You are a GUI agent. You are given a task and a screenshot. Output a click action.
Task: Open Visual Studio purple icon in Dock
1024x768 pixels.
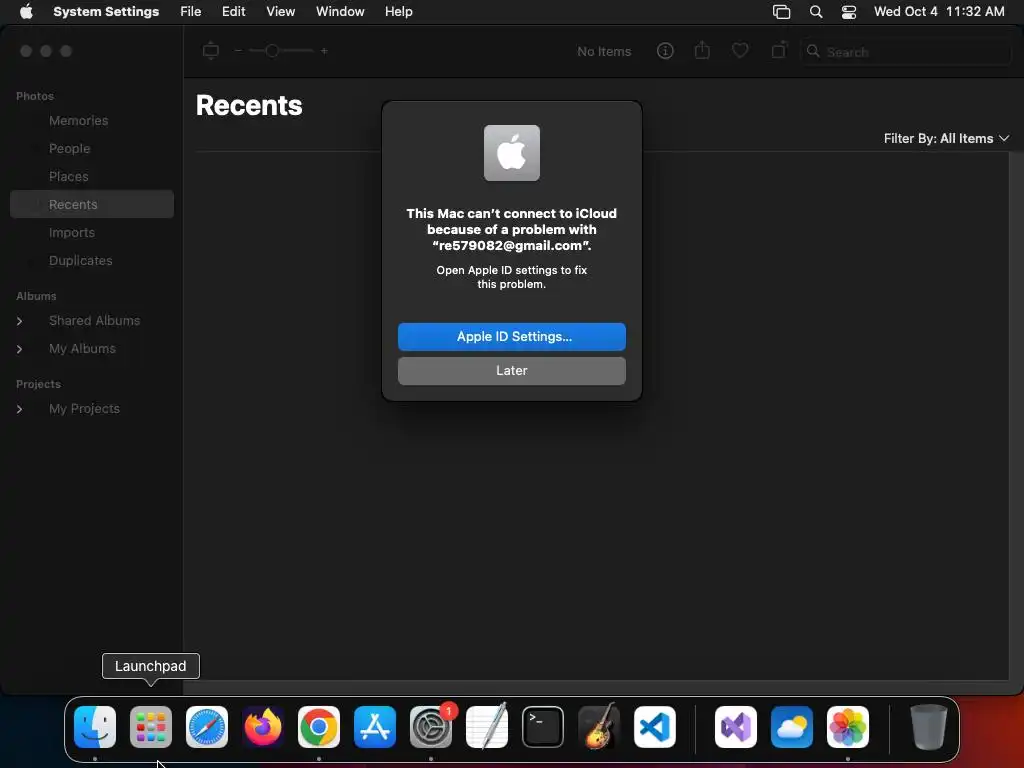point(736,727)
